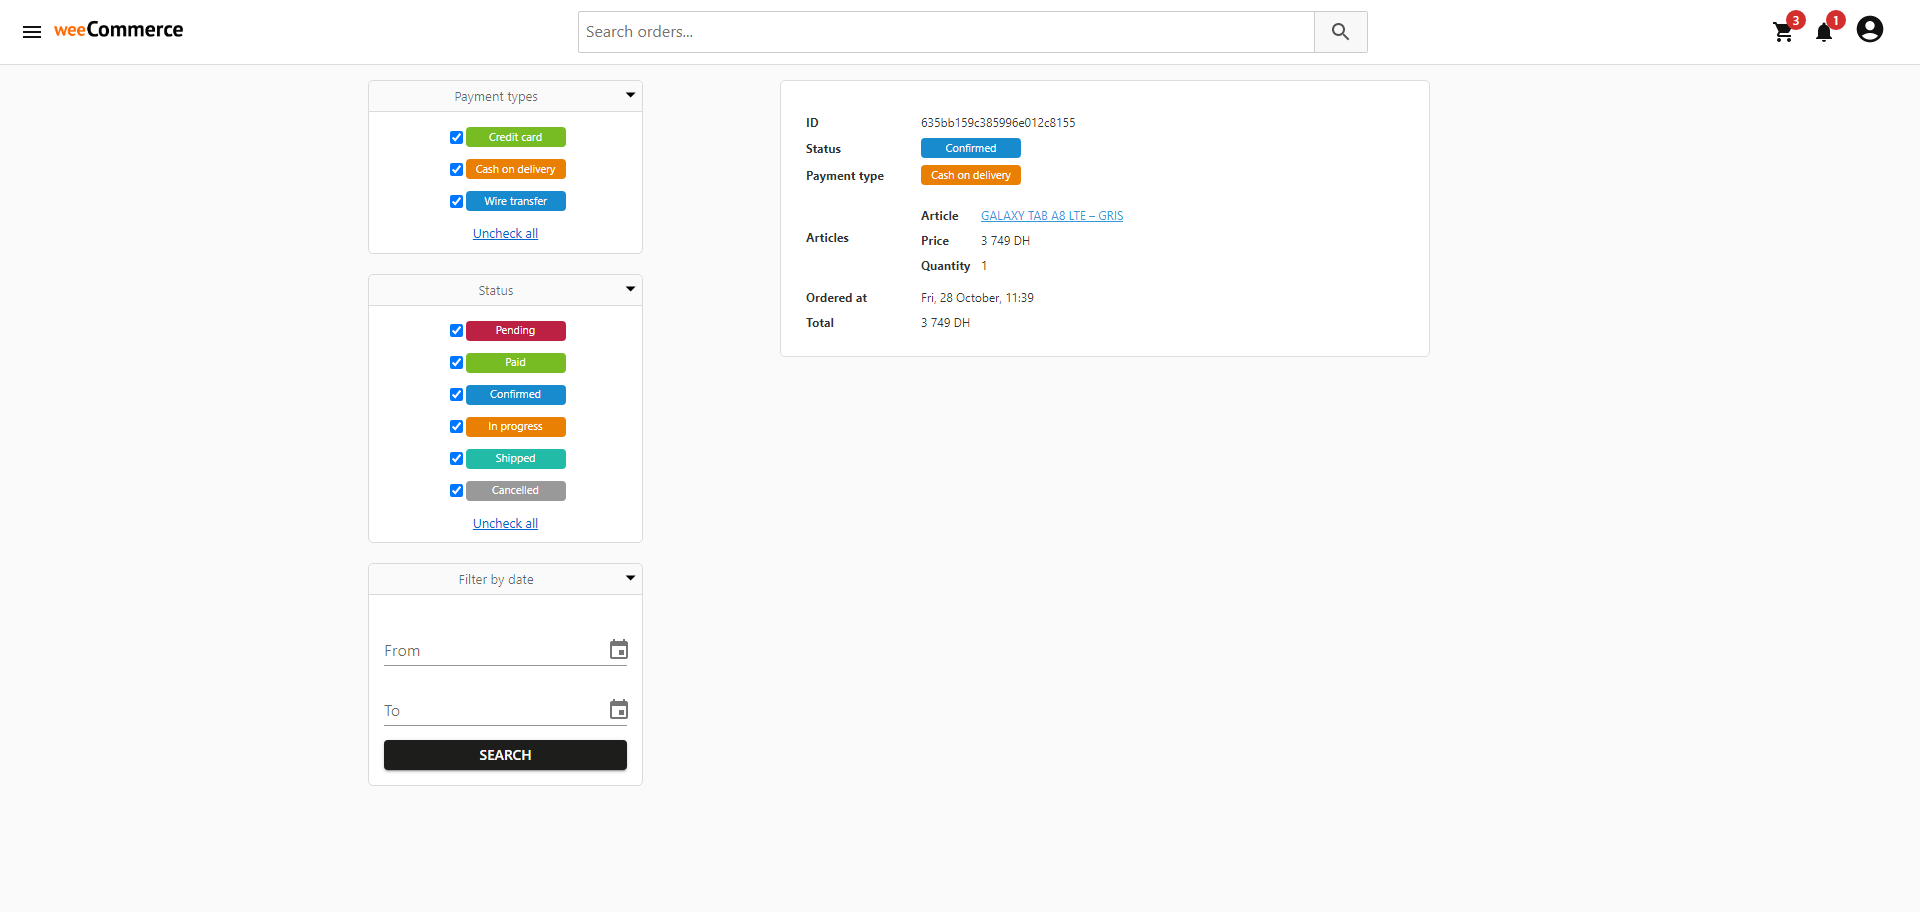Collapse the Payment types panel
1920x912 pixels.
coord(630,96)
